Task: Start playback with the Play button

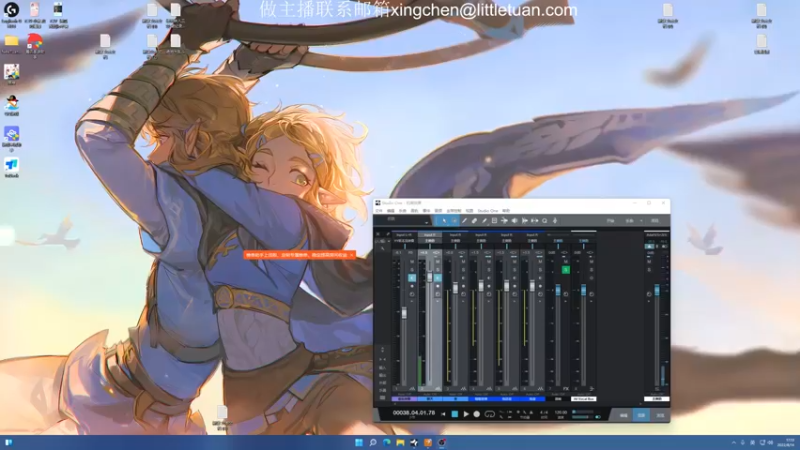Action: pyautogui.click(x=466, y=414)
